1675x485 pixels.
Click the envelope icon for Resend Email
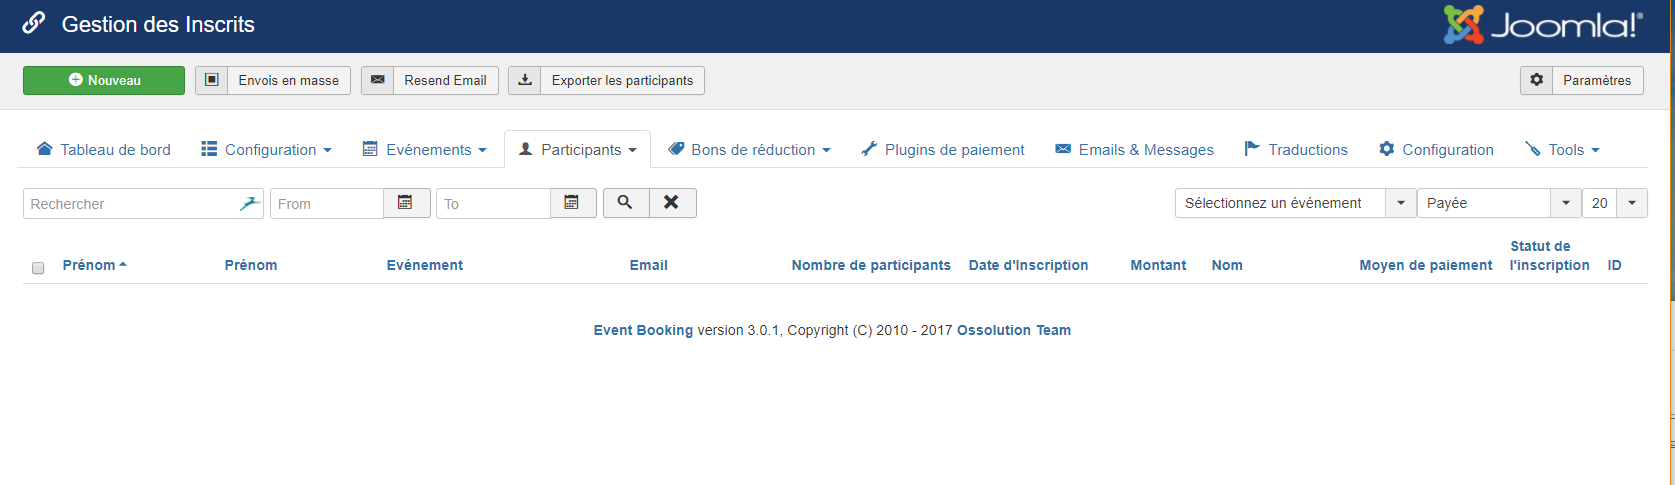click(x=378, y=80)
